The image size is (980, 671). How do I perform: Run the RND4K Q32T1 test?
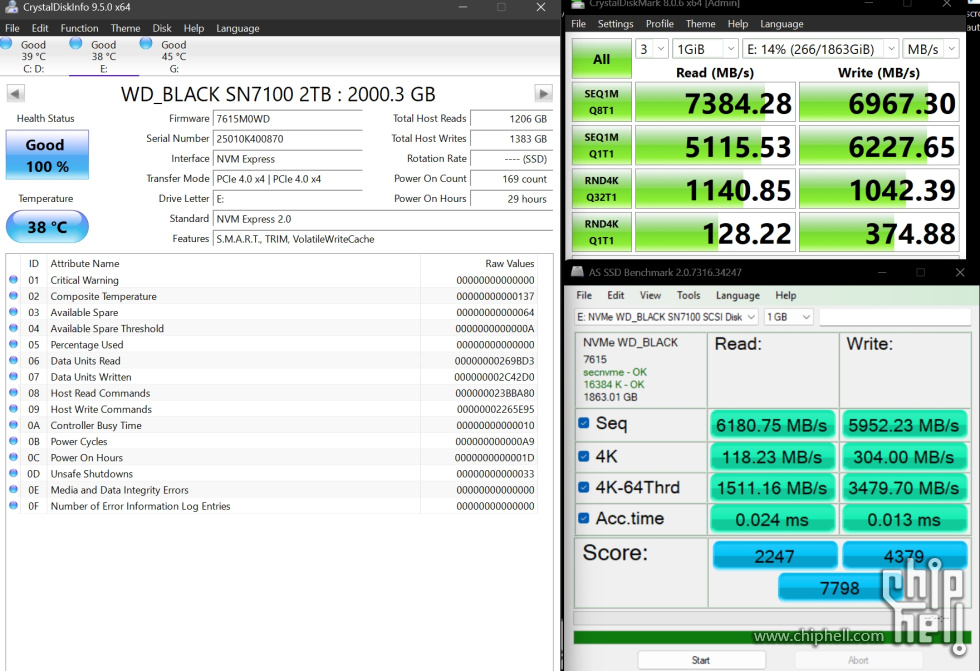(x=601, y=189)
